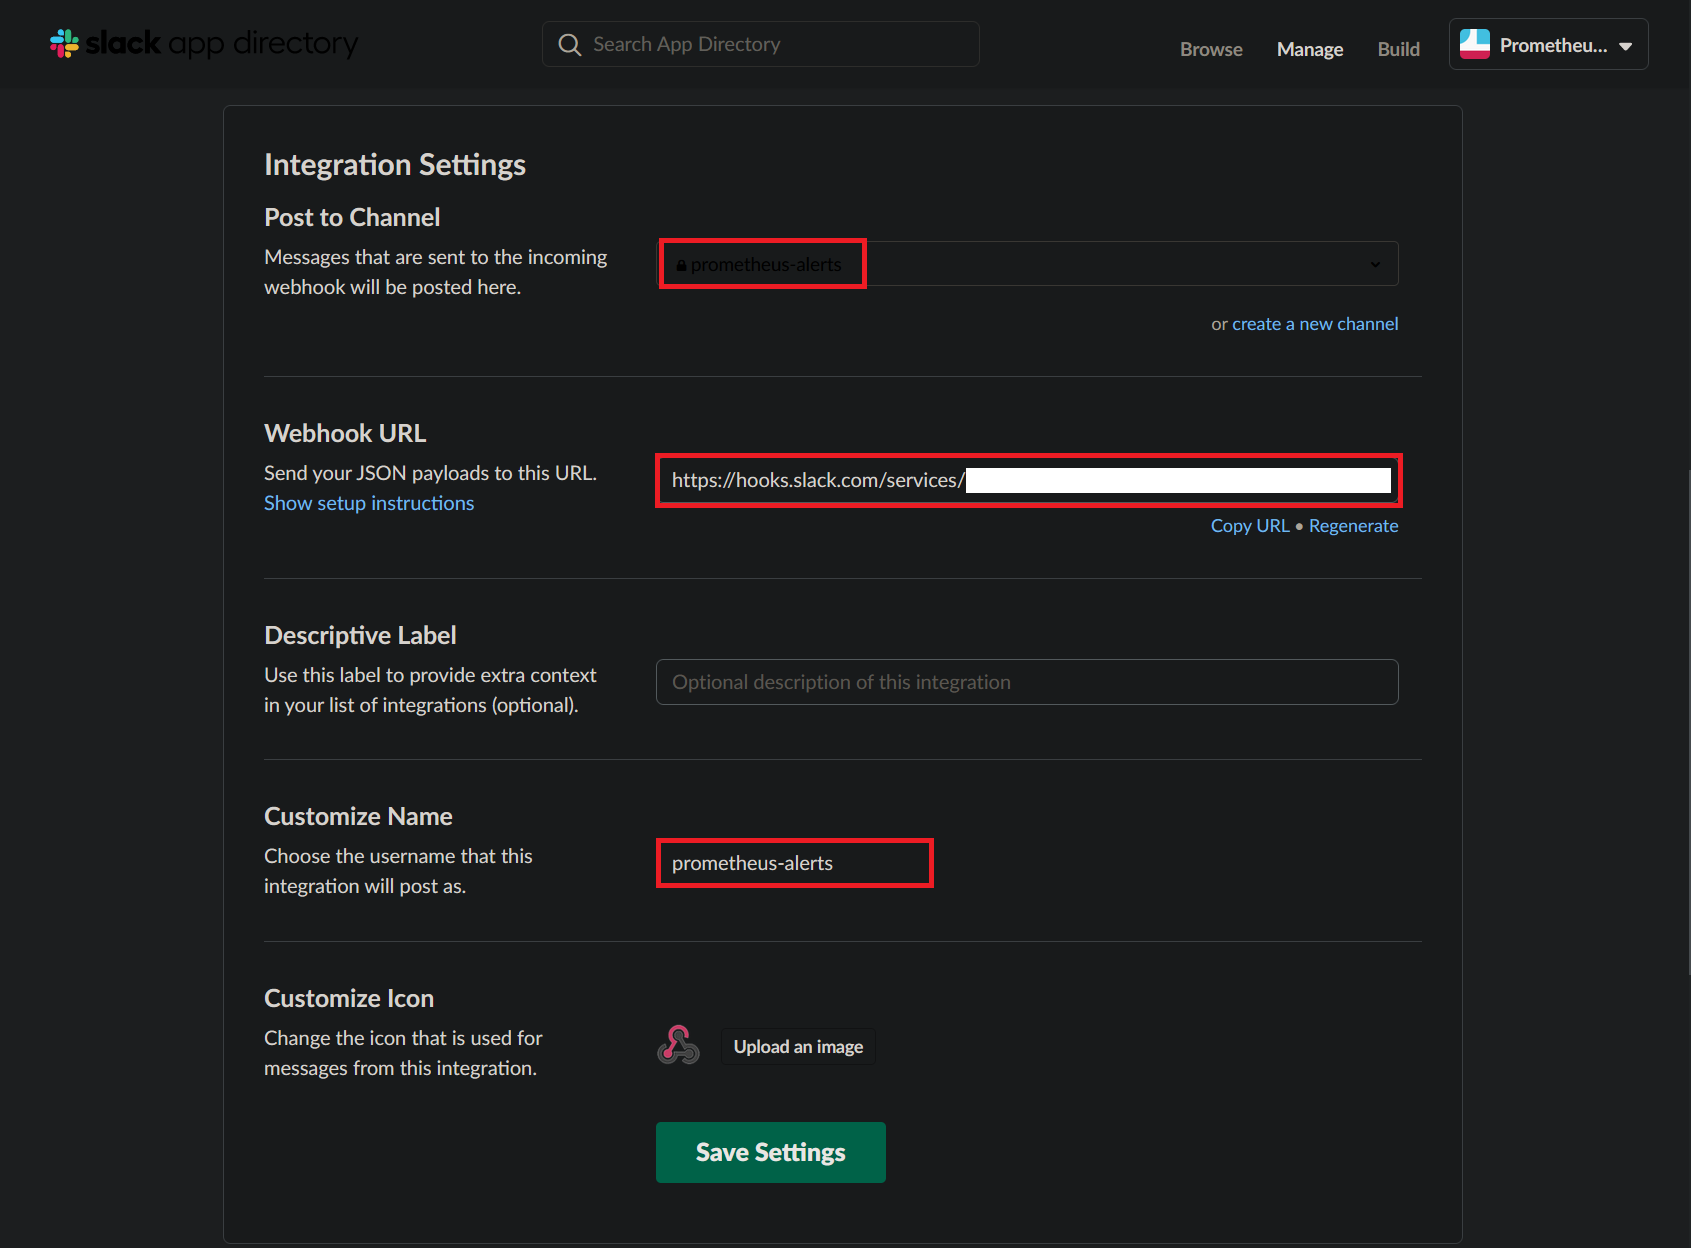Click the Copy URL link
The height and width of the screenshot is (1248, 1691).
pyautogui.click(x=1250, y=526)
